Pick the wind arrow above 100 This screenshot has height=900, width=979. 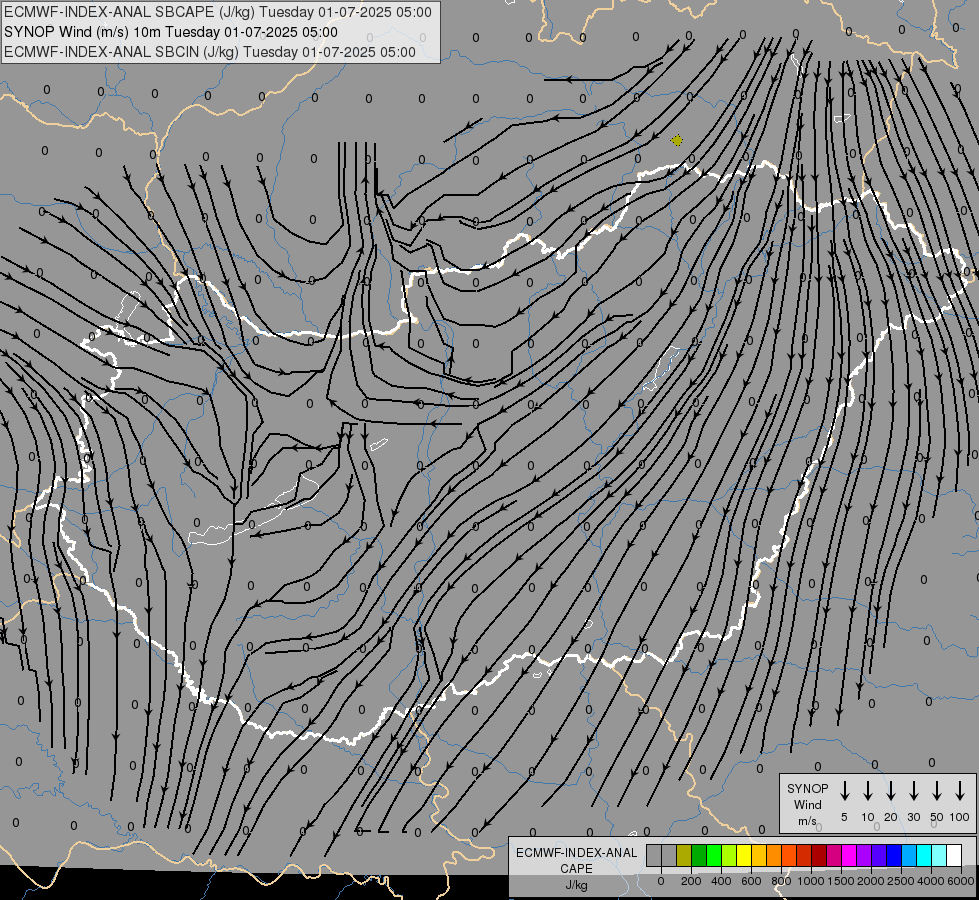pyautogui.click(x=960, y=791)
